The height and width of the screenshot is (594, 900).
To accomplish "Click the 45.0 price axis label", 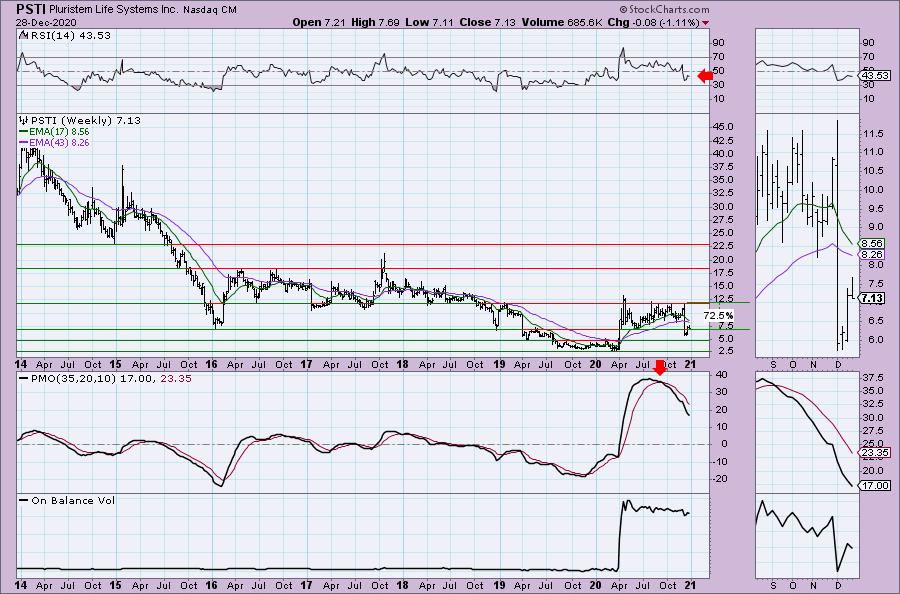I will (x=723, y=127).
